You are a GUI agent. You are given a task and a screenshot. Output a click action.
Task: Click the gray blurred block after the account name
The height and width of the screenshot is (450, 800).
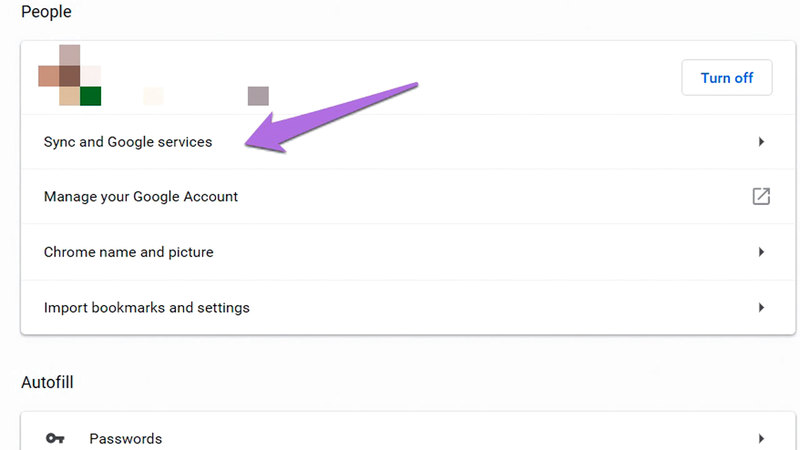tap(258, 96)
